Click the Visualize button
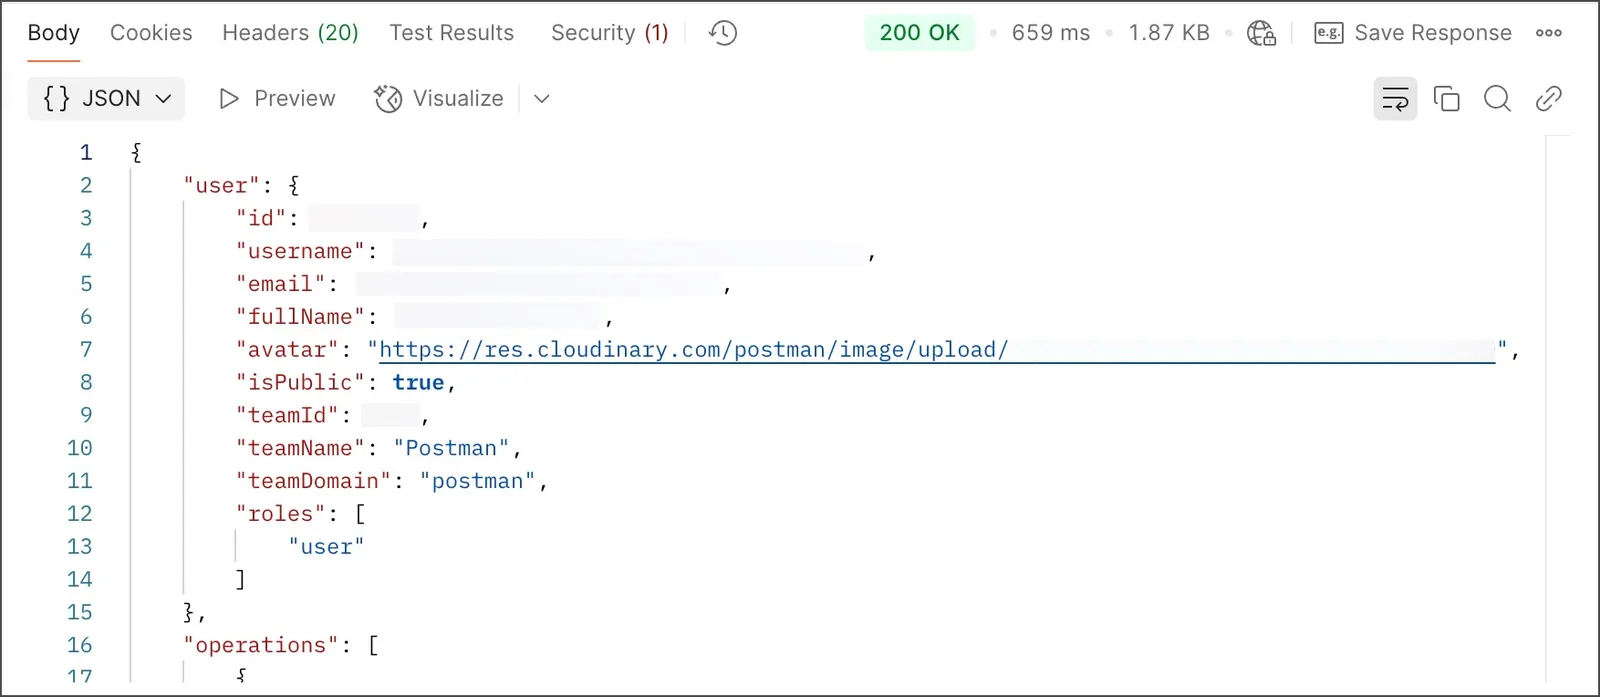 438,98
